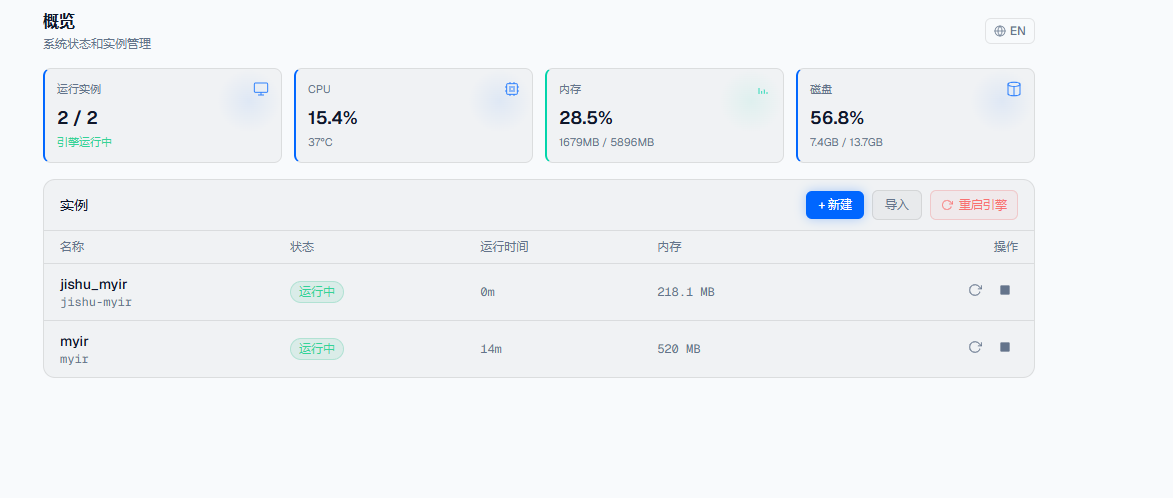Viewport: 1173px width, 498px height.
Task: Create a new instance with 新建
Action: (834, 205)
